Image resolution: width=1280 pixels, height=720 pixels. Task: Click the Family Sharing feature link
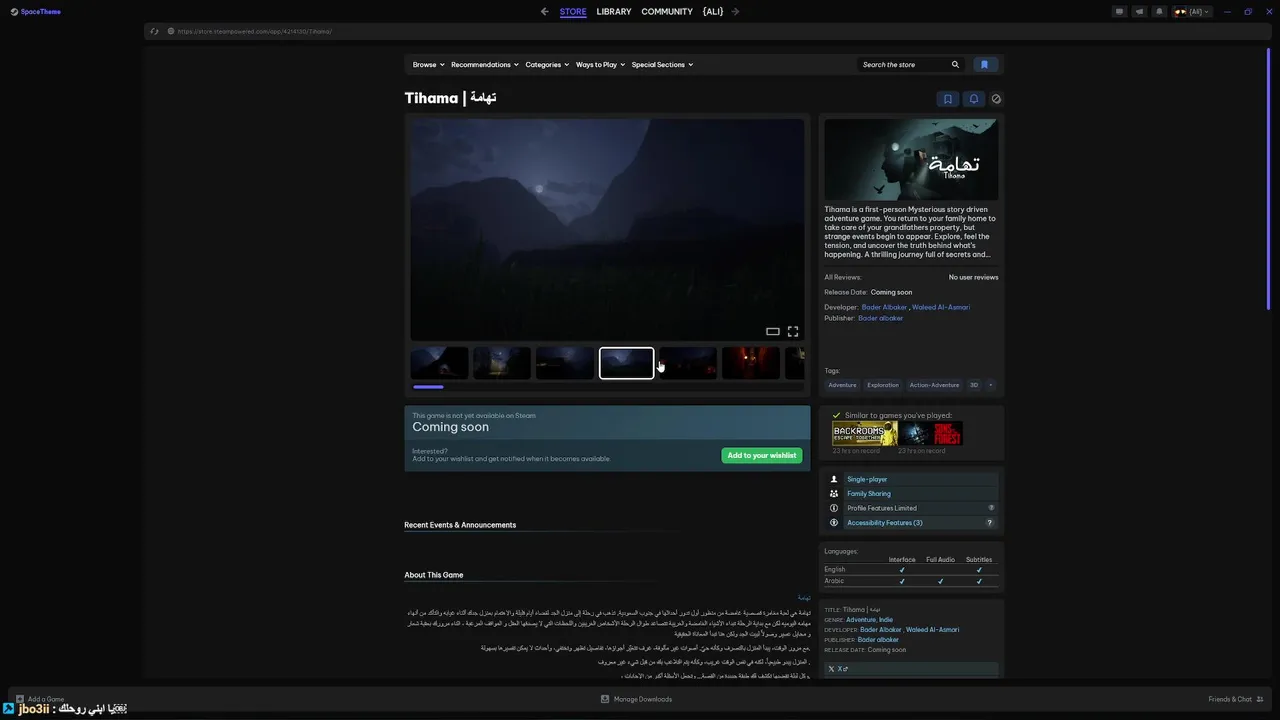869,493
